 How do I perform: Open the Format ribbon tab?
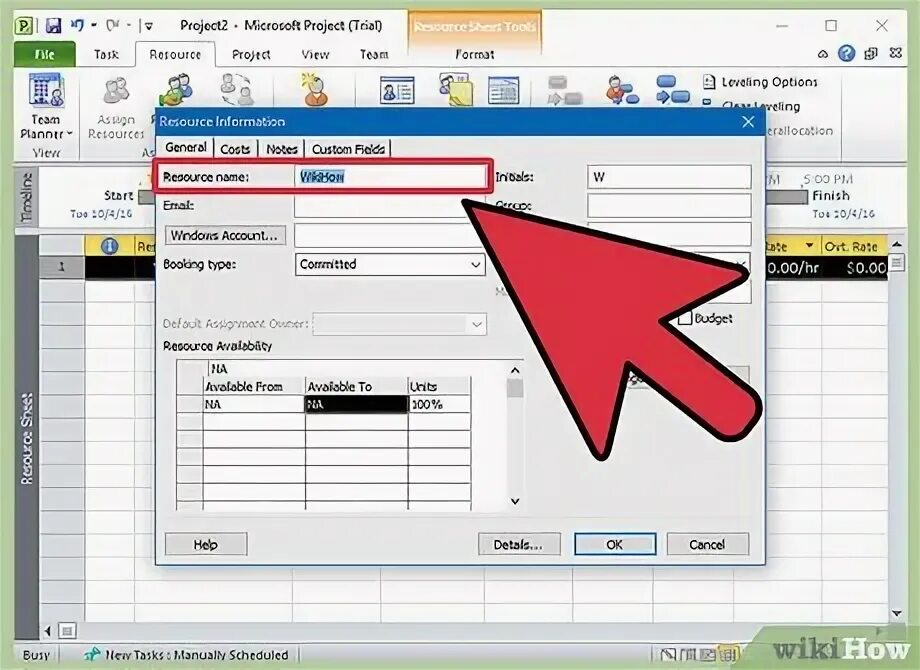click(x=475, y=55)
